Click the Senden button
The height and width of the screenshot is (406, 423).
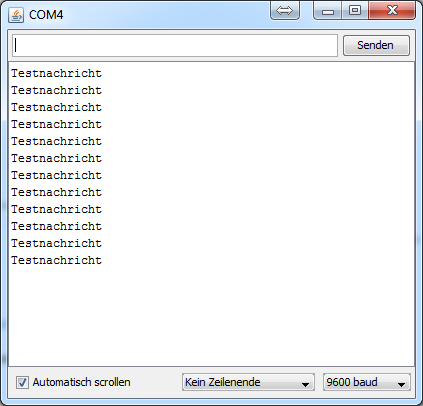(x=376, y=45)
